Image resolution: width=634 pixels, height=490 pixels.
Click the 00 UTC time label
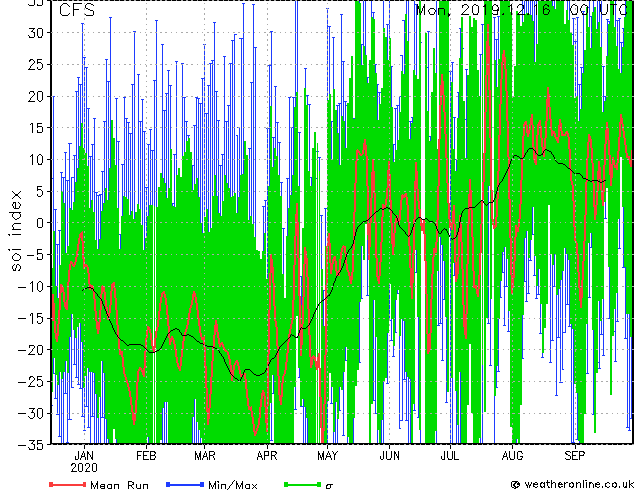tap(599, 10)
